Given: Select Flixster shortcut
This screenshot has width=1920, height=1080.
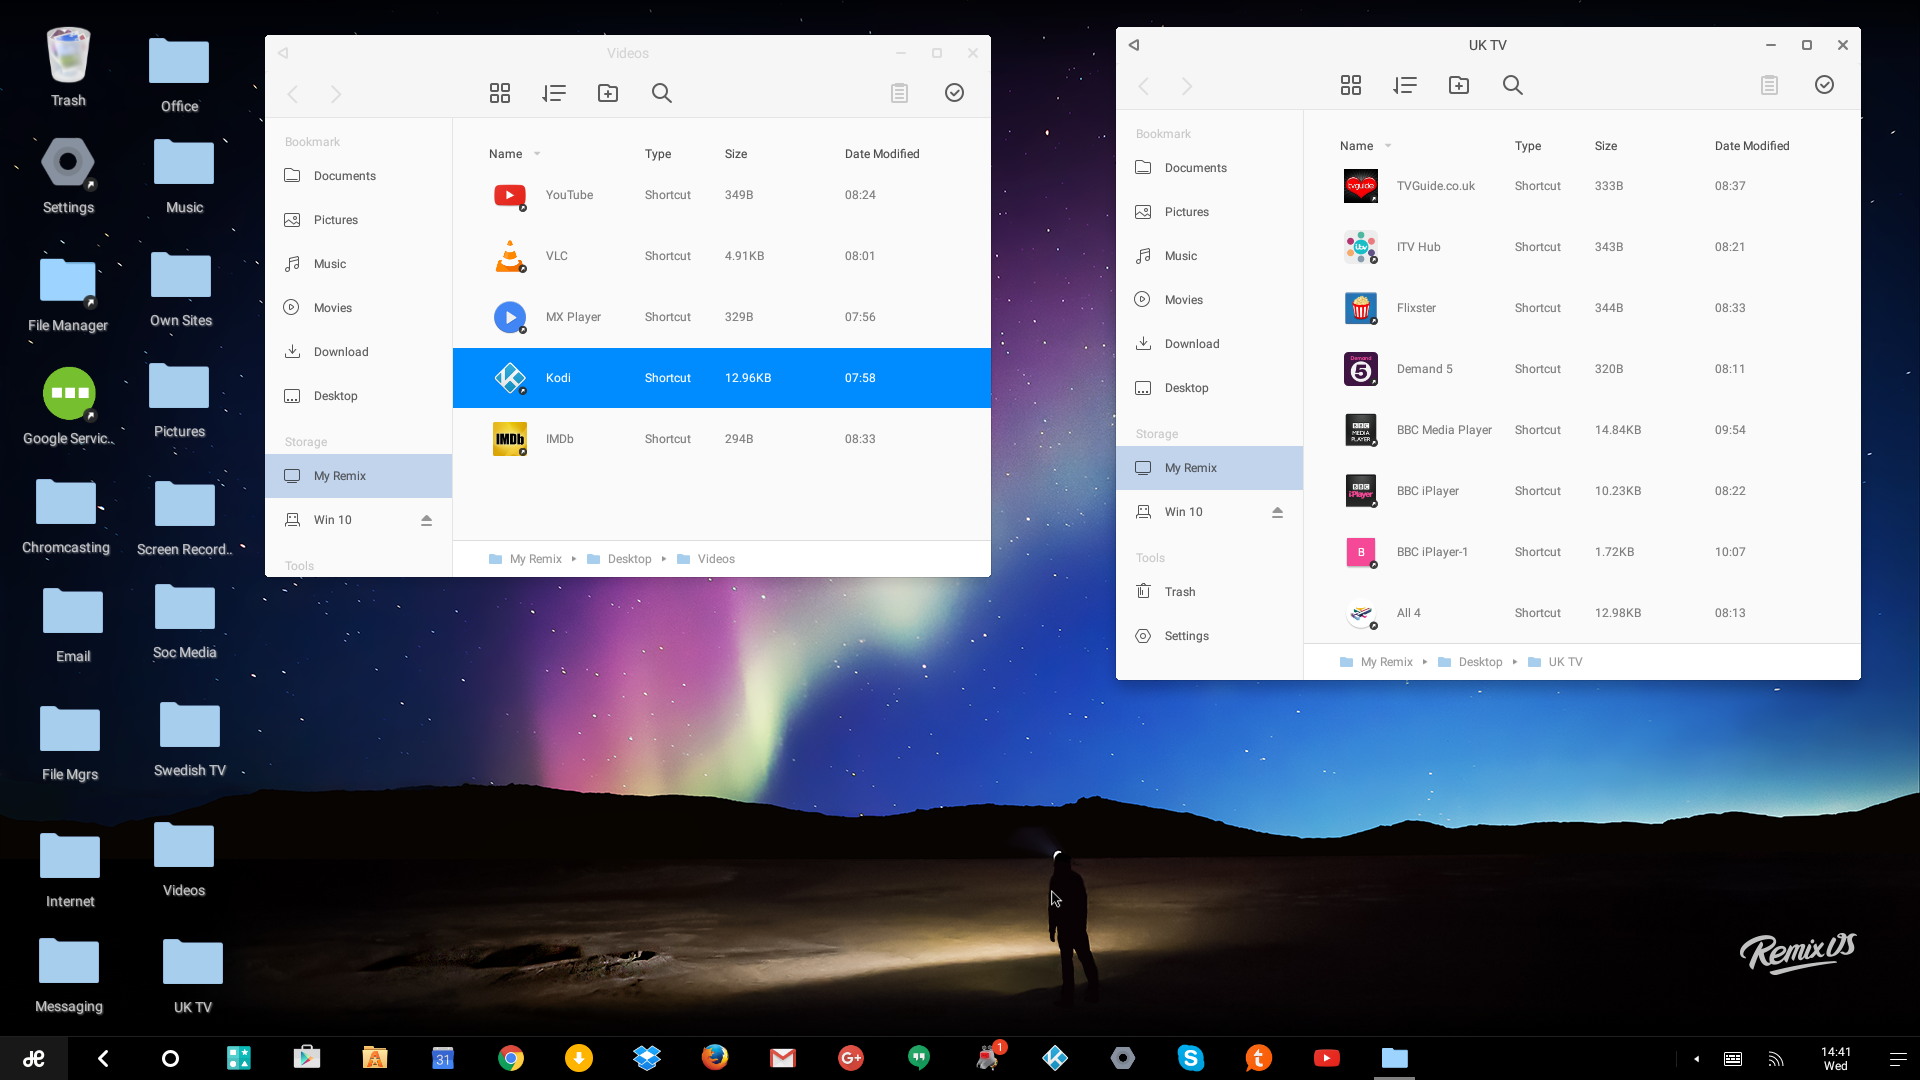Looking at the screenshot, I should coord(1582,308).
